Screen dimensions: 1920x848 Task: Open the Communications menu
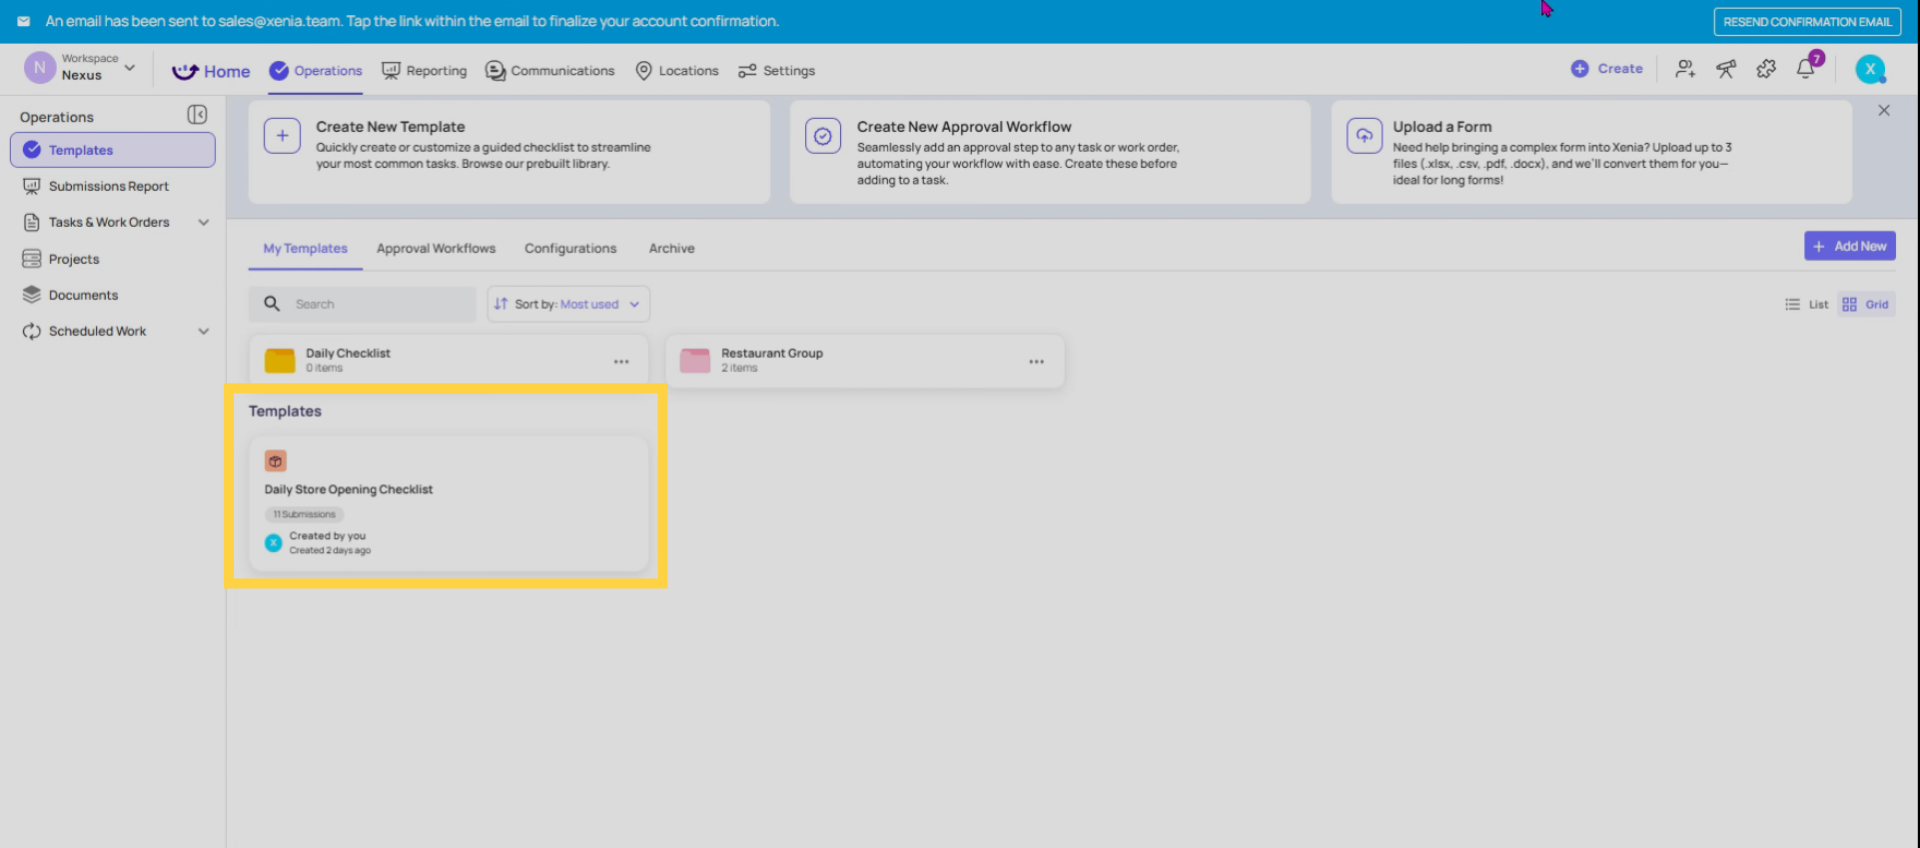click(x=550, y=71)
